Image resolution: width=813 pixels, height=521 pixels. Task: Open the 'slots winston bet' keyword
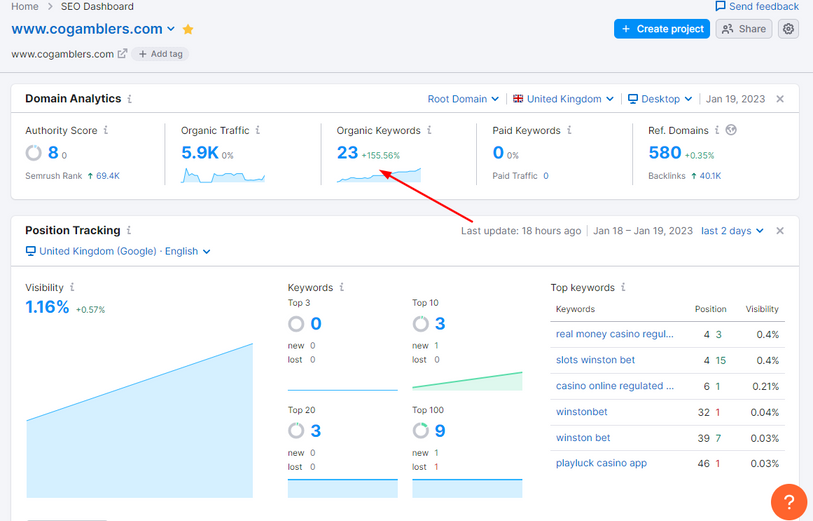coord(595,360)
